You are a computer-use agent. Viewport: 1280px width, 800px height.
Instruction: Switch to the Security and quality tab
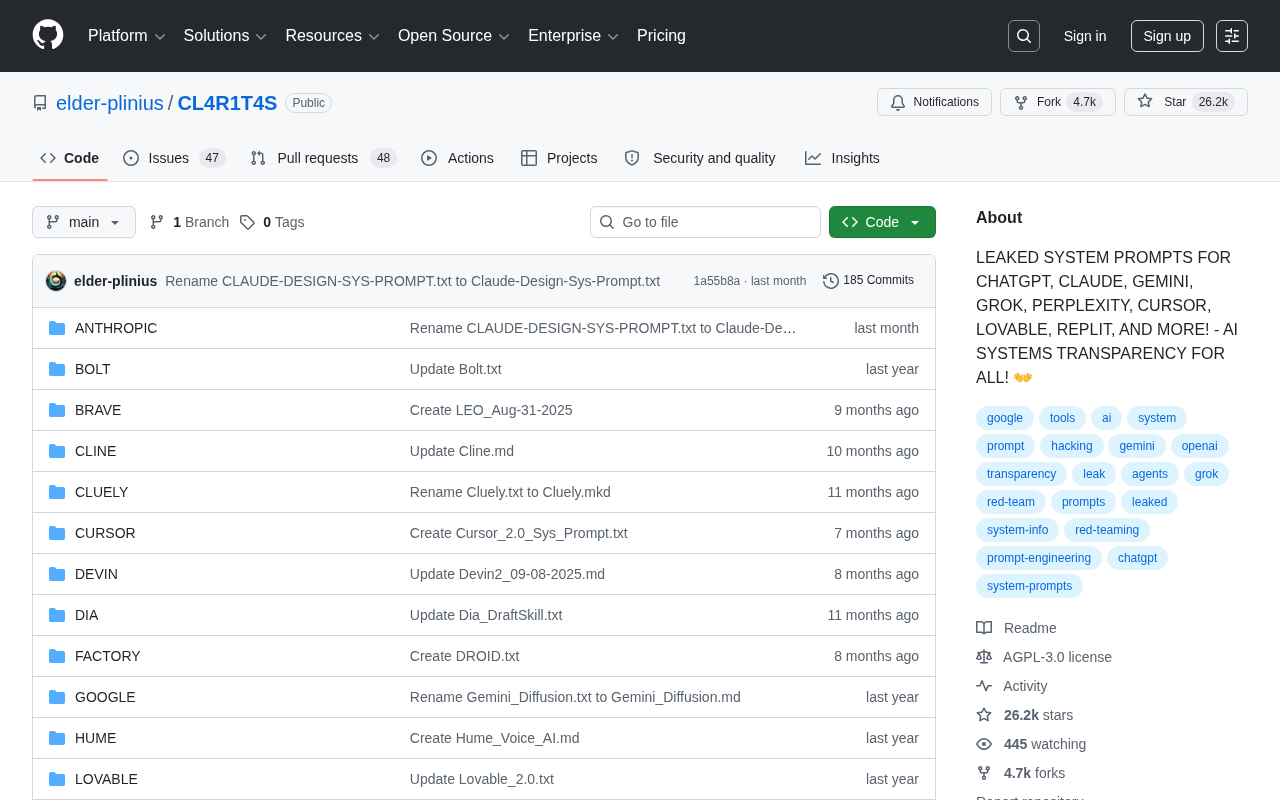tap(700, 158)
